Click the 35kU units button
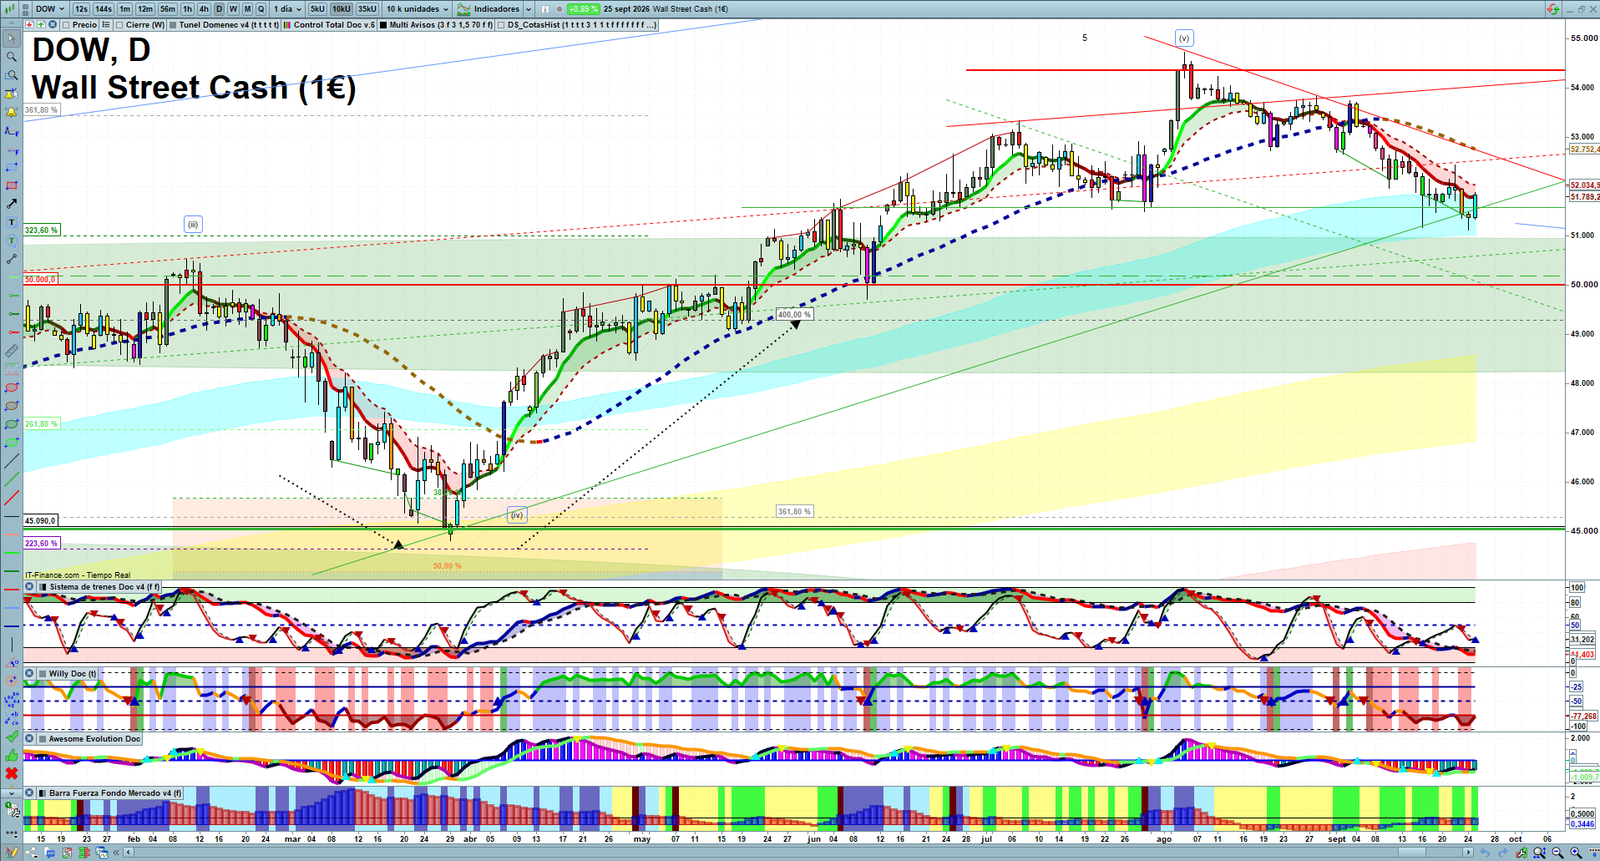Image resolution: width=1600 pixels, height=861 pixels. [x=367, y=9]
